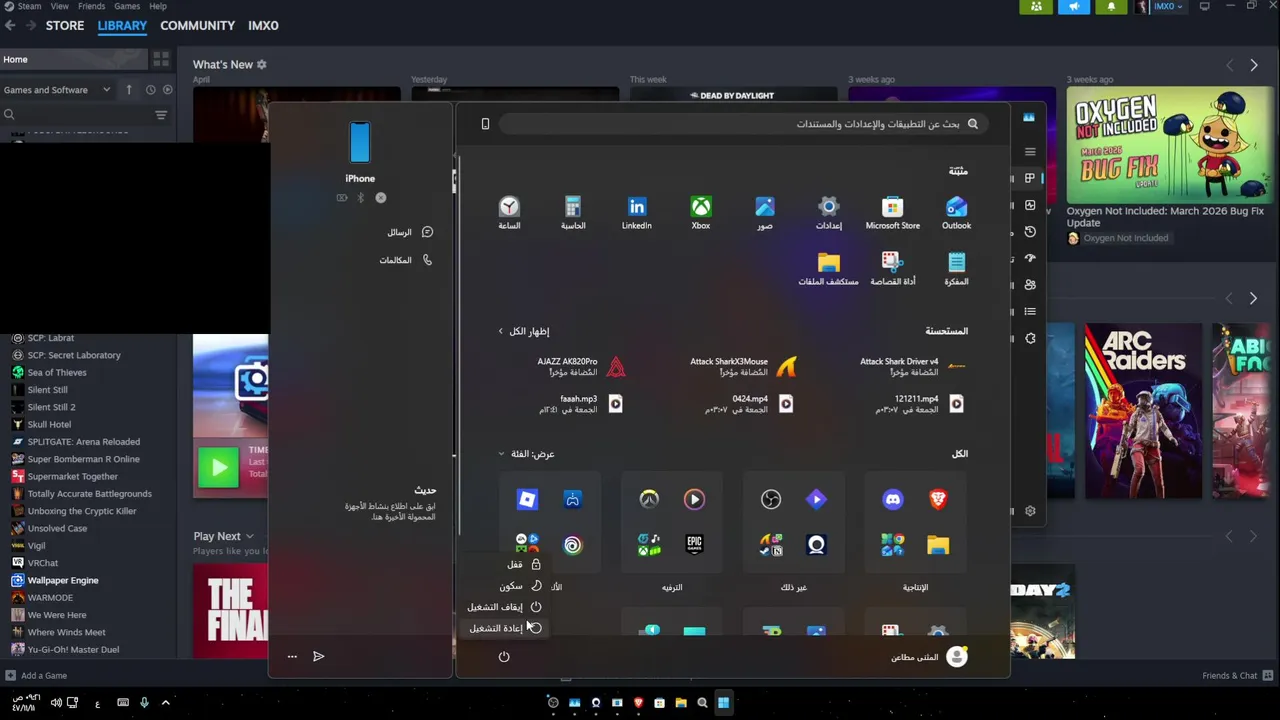1280x720 pixels.
Task: Open OBS Studio in the Other group
Action: (x=771, y=499)
